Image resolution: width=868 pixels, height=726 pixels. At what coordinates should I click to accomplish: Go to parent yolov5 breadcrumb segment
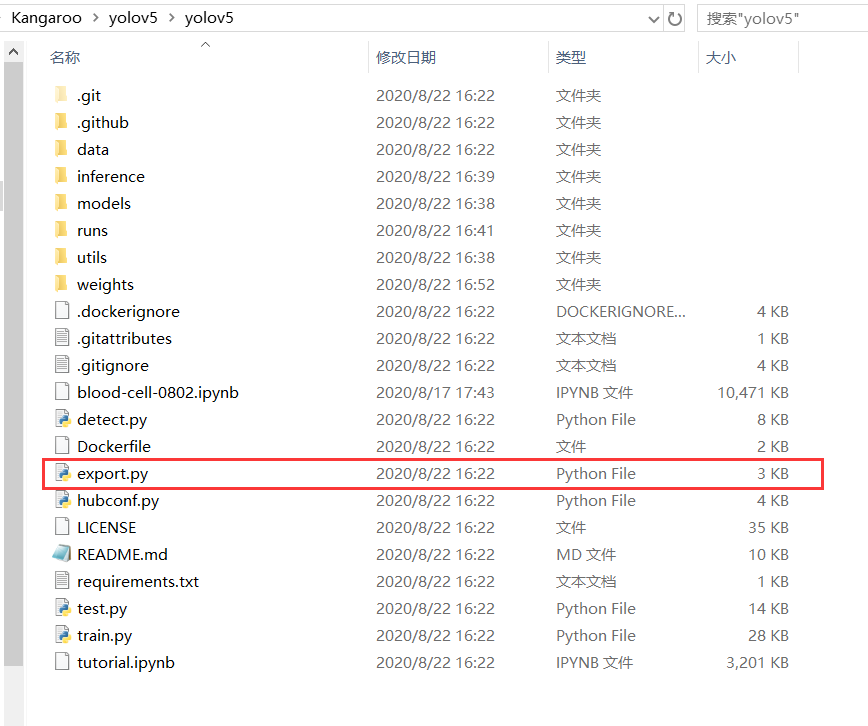(133, 18)
